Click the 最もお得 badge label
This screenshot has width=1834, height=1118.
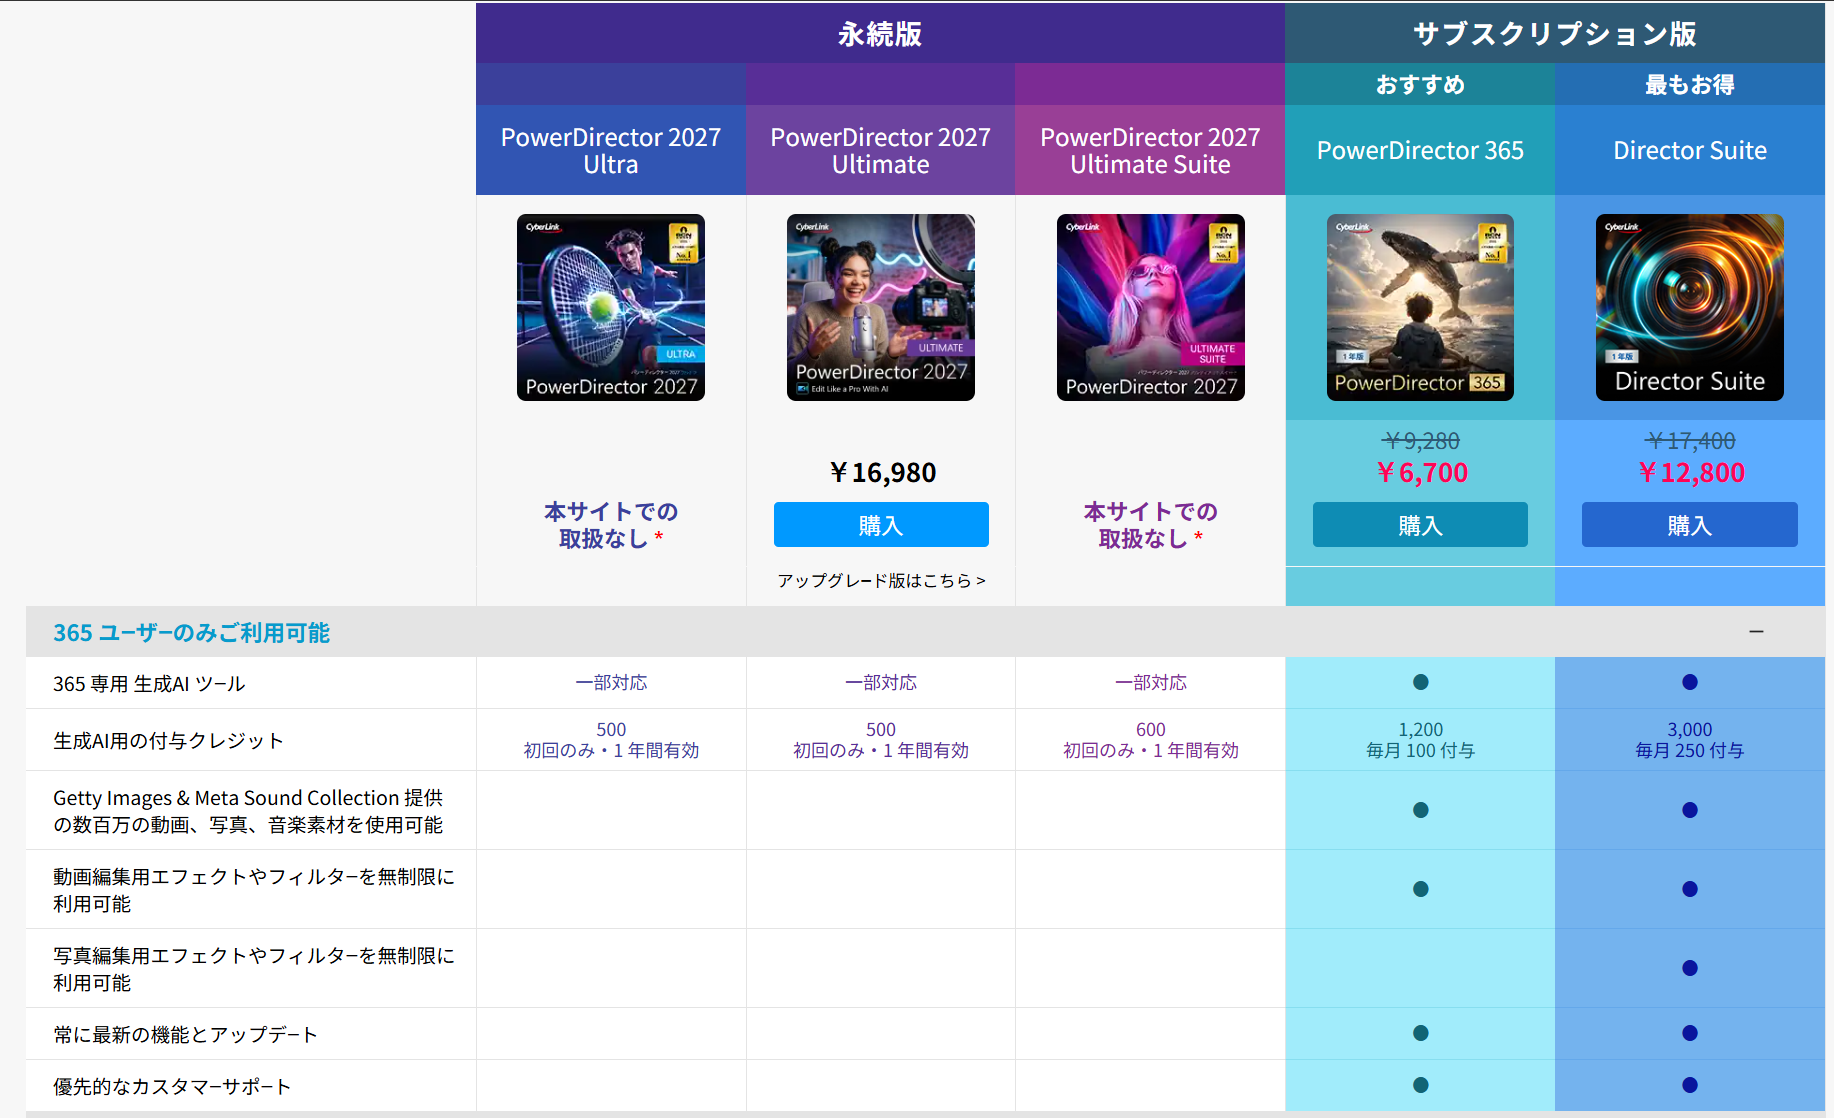point(1690,85)
